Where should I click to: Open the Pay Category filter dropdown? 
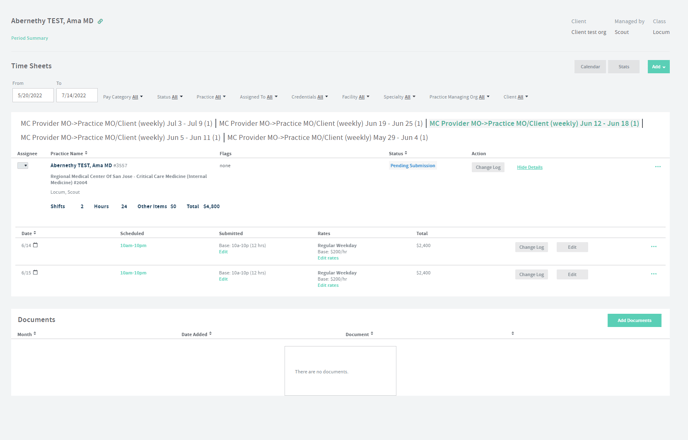pos(122,97)
